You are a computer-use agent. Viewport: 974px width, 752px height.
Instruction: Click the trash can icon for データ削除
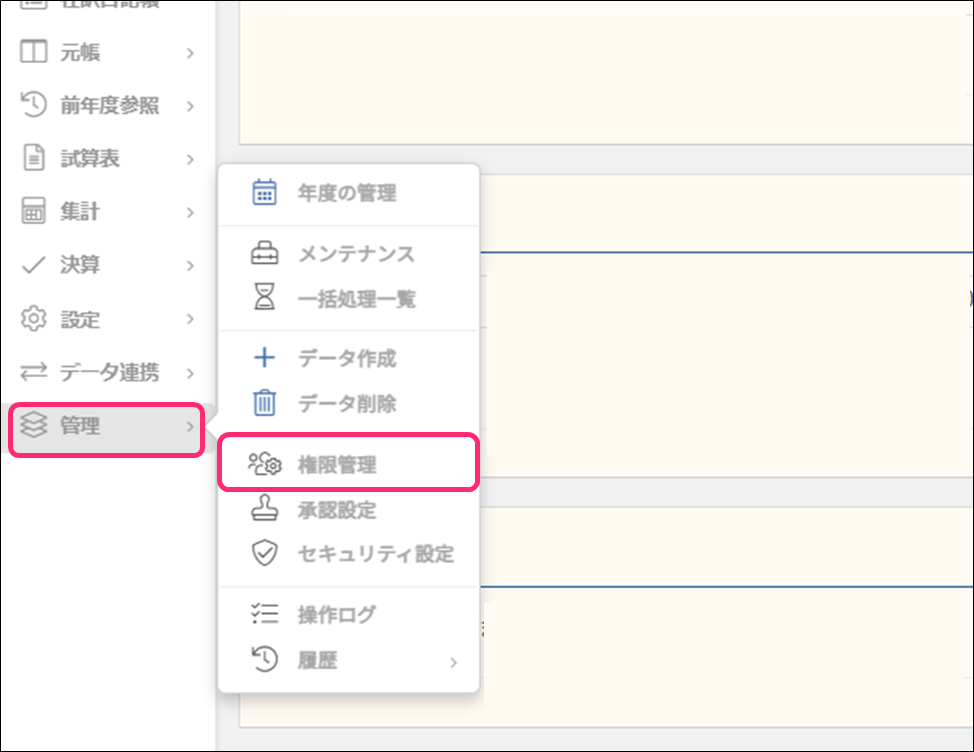[x=264, y=404]
